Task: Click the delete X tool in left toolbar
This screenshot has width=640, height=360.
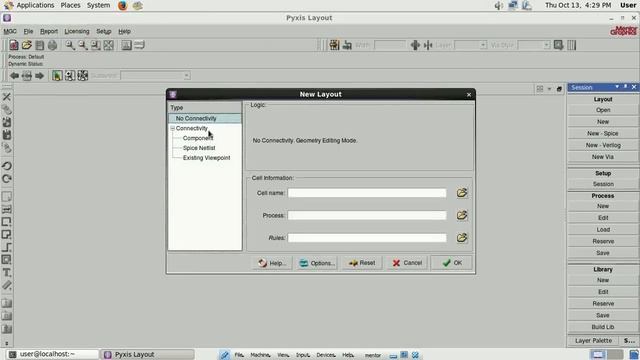Action: tap(7, 97)
